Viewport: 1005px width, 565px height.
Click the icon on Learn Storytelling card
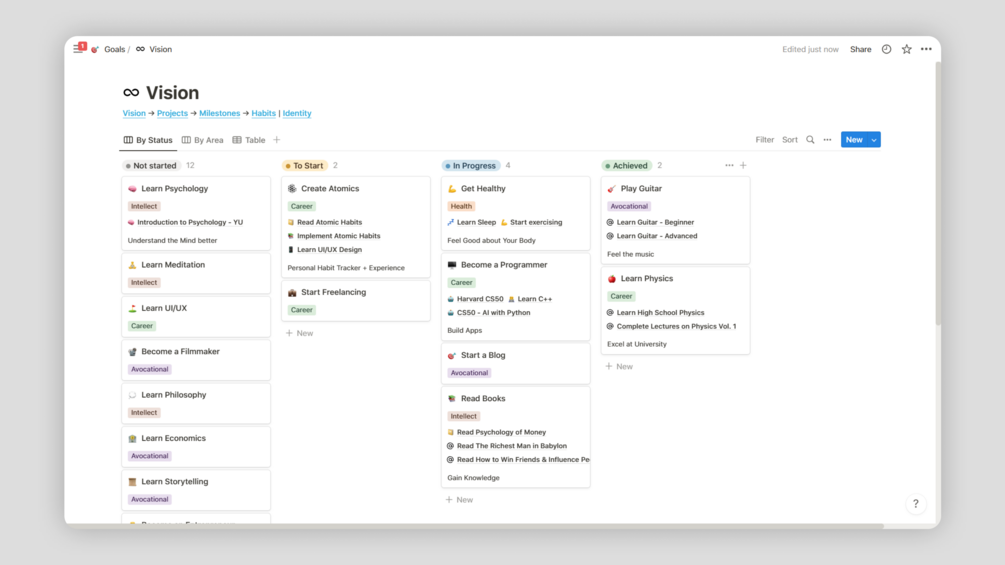click(x=132, y=482)
